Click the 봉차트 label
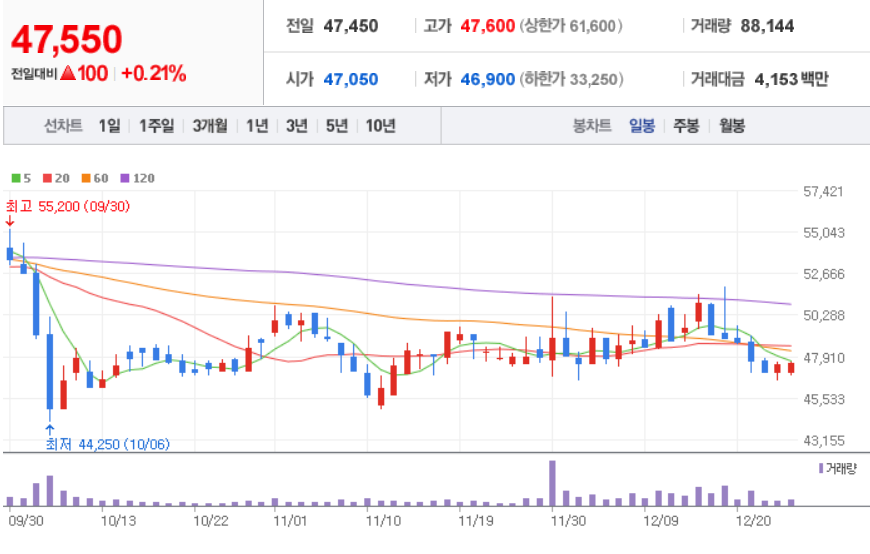Screen dimensions: 870x554 (592, 126)
